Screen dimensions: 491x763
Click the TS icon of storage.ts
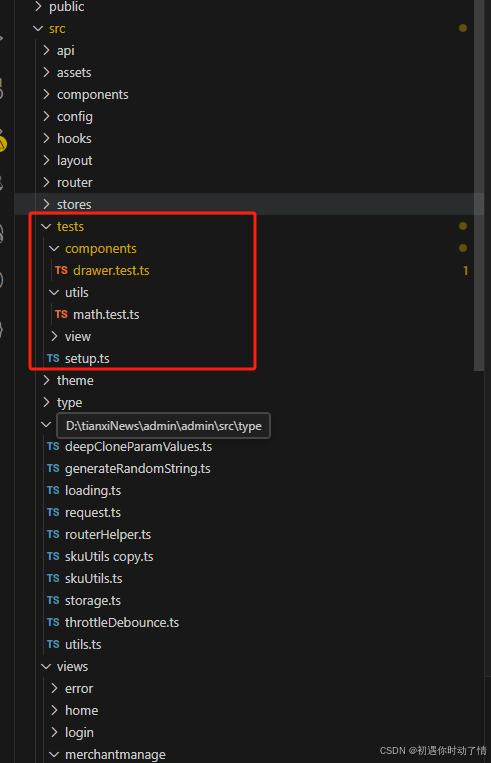tap(53, 600)
